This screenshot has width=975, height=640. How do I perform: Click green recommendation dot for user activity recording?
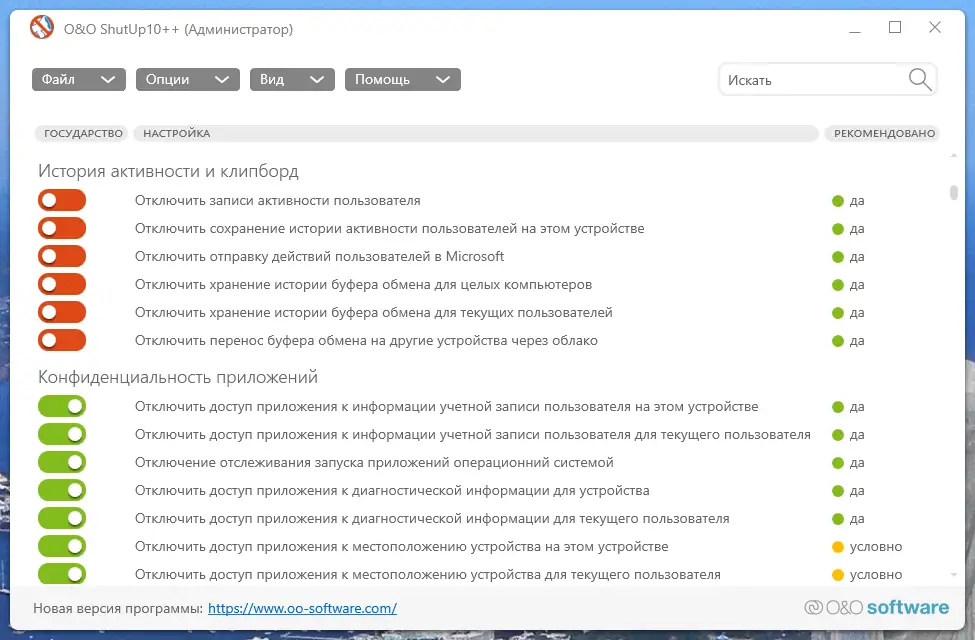click(x=838, y=201)
